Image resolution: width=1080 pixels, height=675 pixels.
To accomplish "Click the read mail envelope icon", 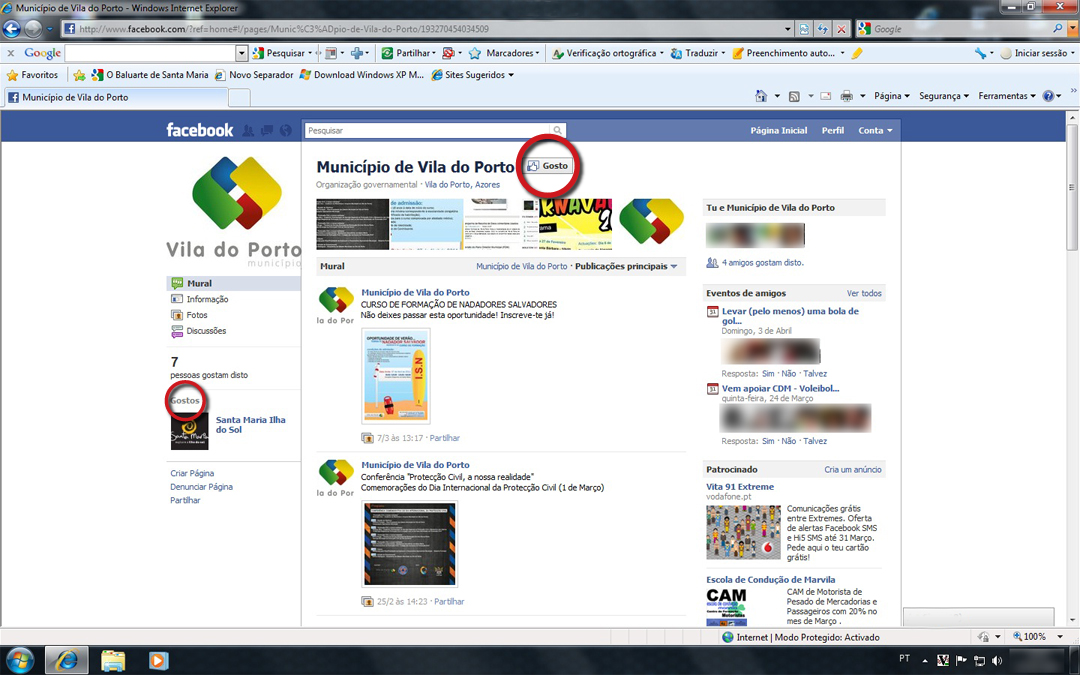I will [x=826, y=96].
